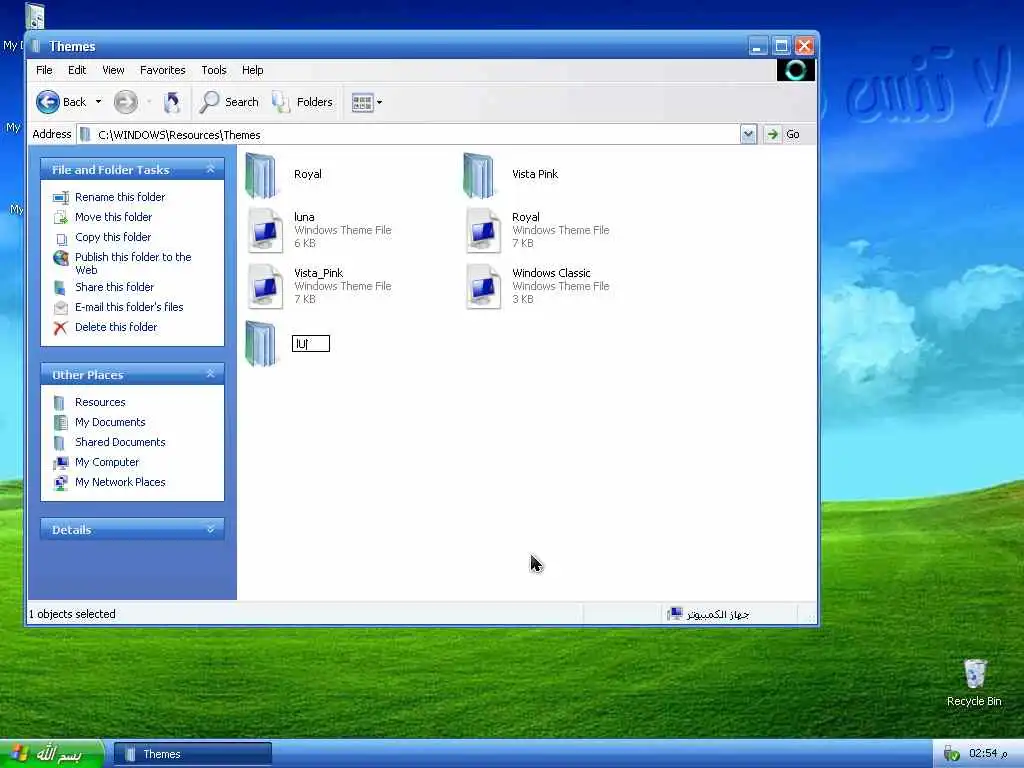Select the Royal theme file icon
This screenshot has width=1024, height=768.
(x=483, y=231)
